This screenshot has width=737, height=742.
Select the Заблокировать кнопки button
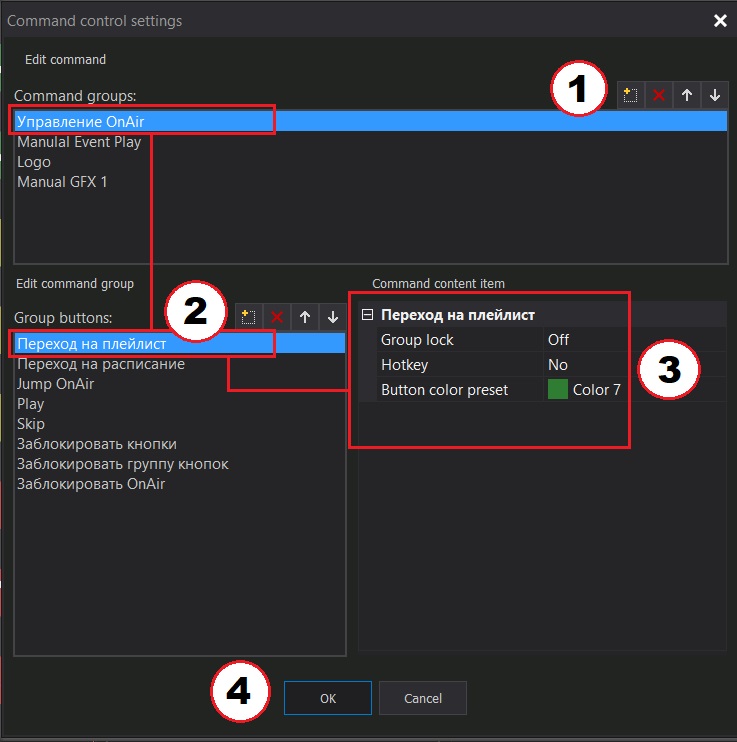point(180,444)
